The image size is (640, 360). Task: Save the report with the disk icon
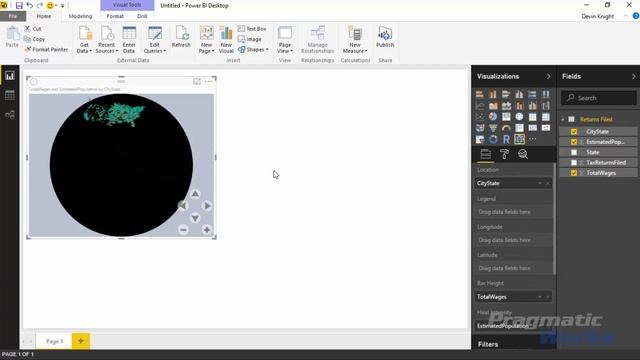[x=19, y=5]
